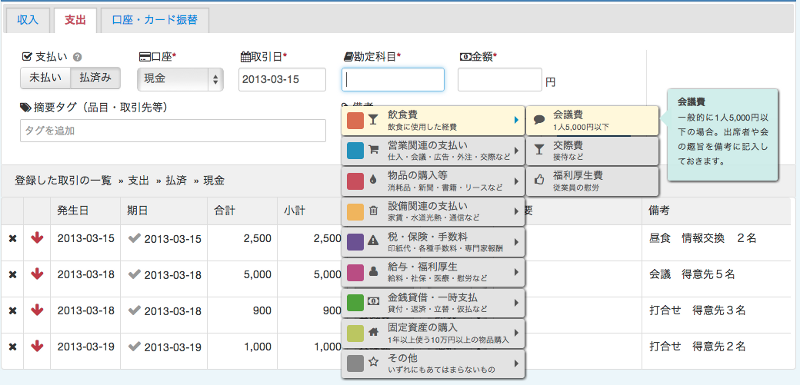Image resolution: width=800 pixels, height=385 pixels.
Task: Select the 未払い payment status
Action: coord(45,78)
